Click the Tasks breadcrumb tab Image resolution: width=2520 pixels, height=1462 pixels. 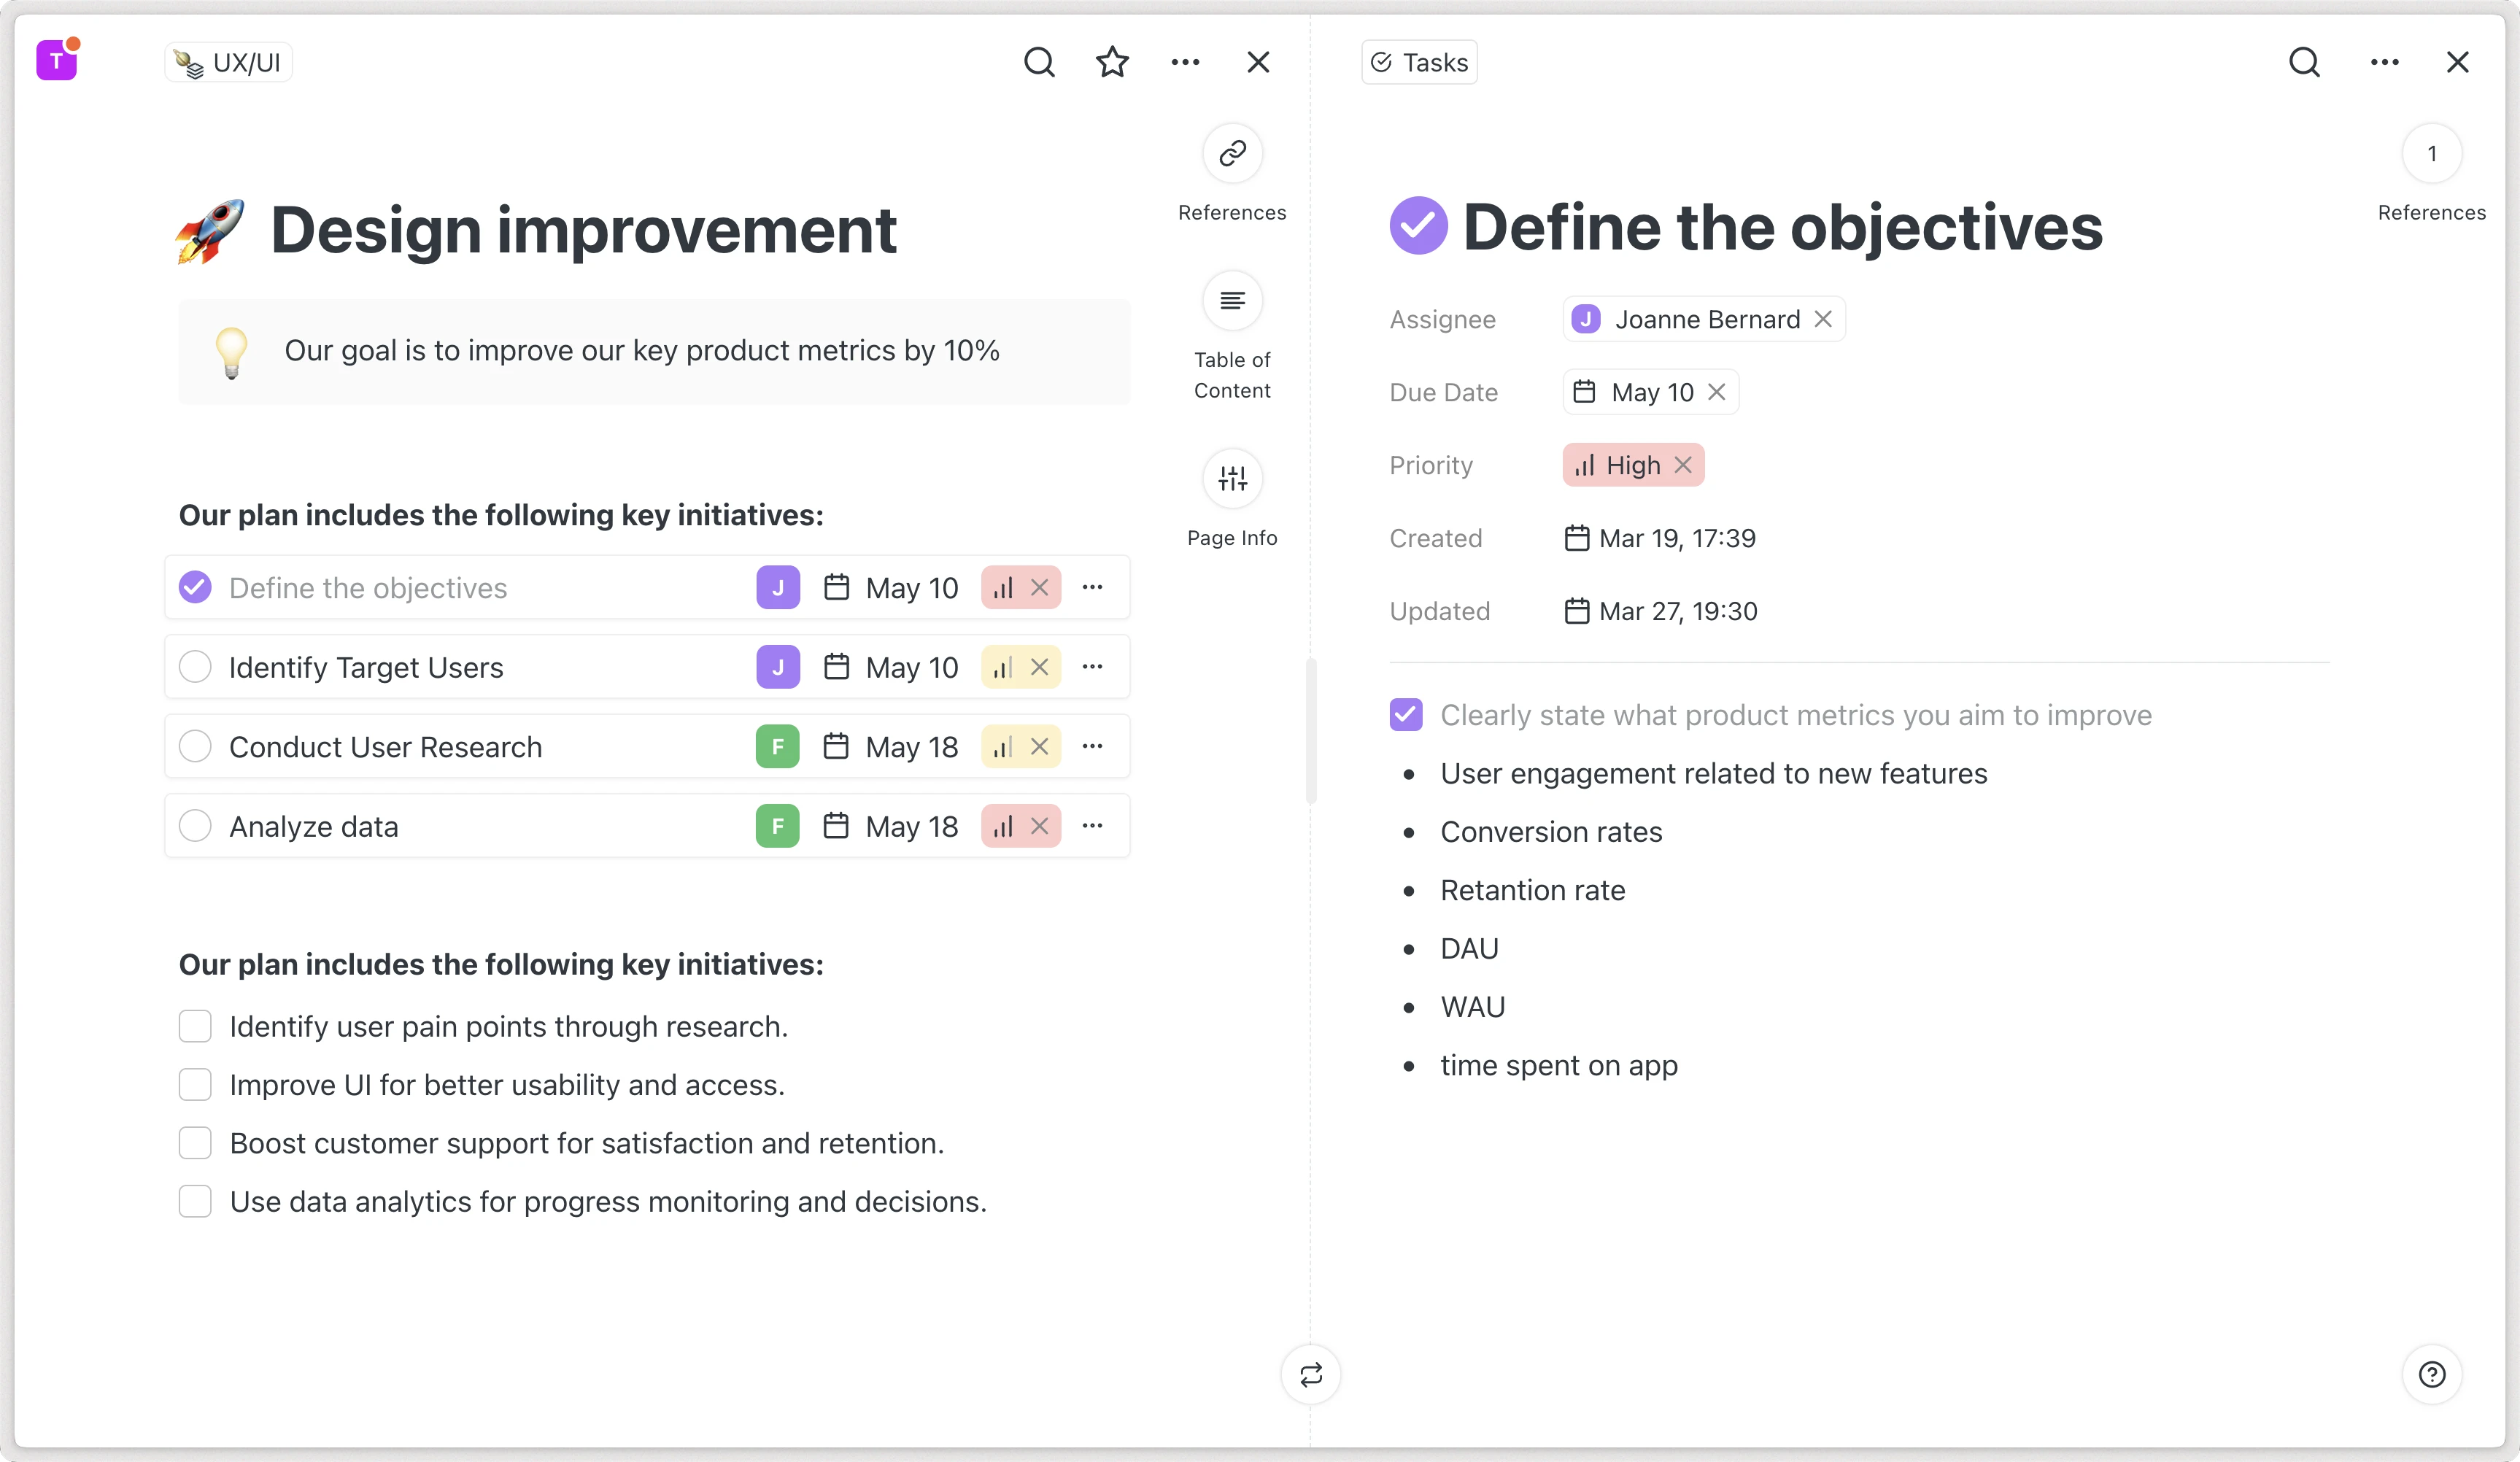point(1419,62)
